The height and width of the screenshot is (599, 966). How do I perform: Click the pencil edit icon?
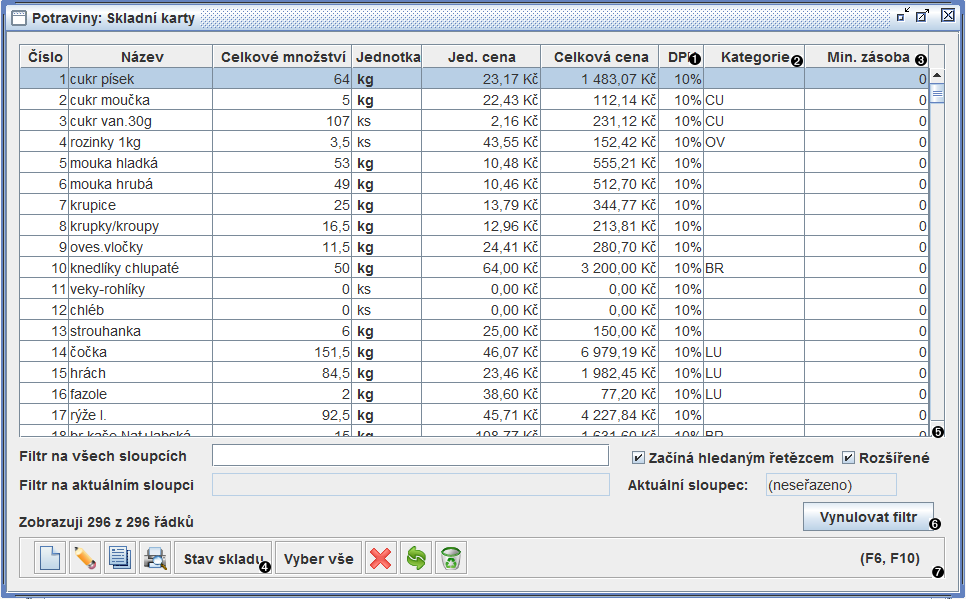point(85,558)
